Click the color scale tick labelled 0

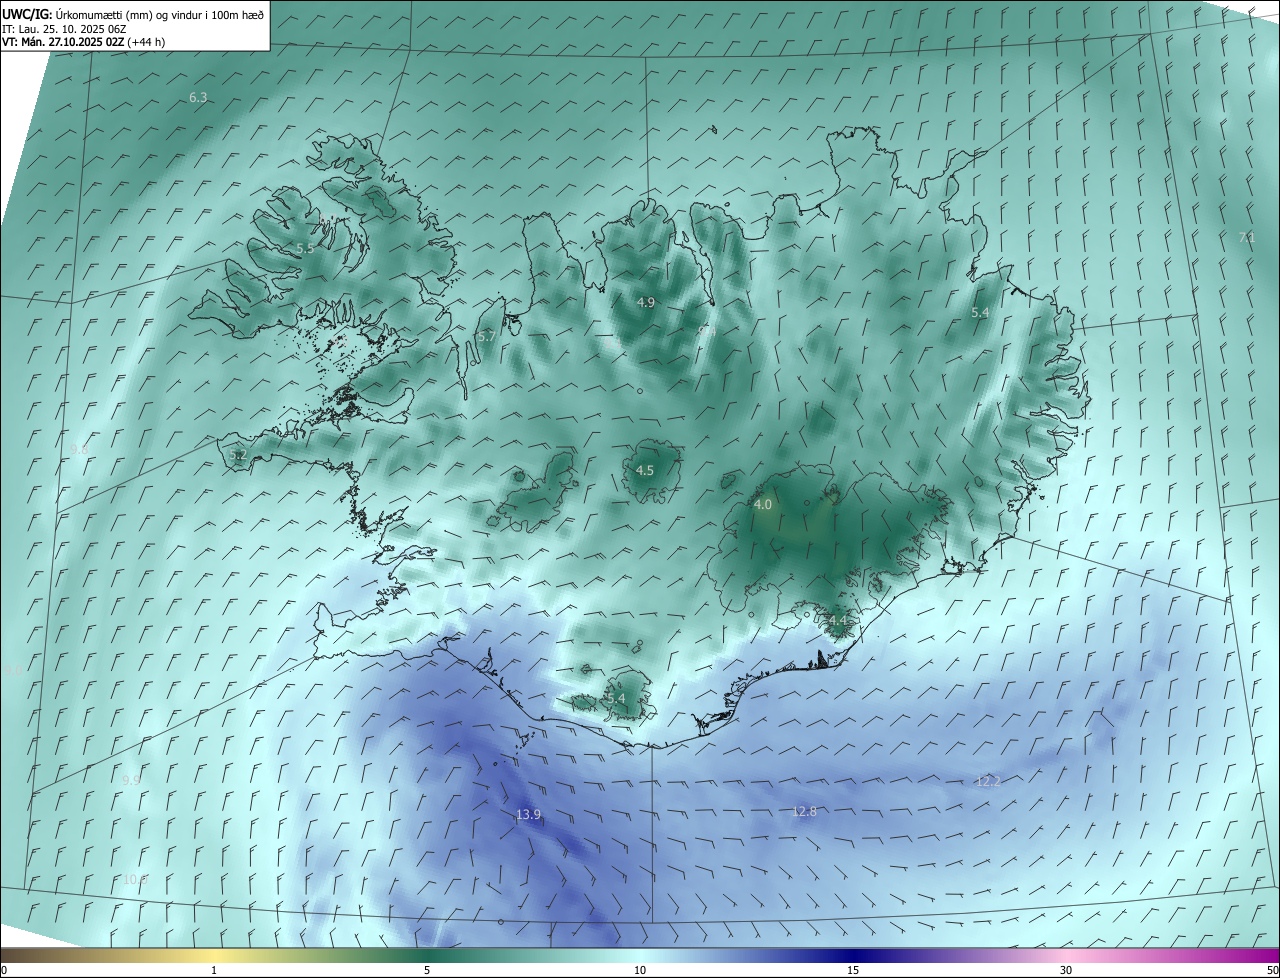click(3, 970)
